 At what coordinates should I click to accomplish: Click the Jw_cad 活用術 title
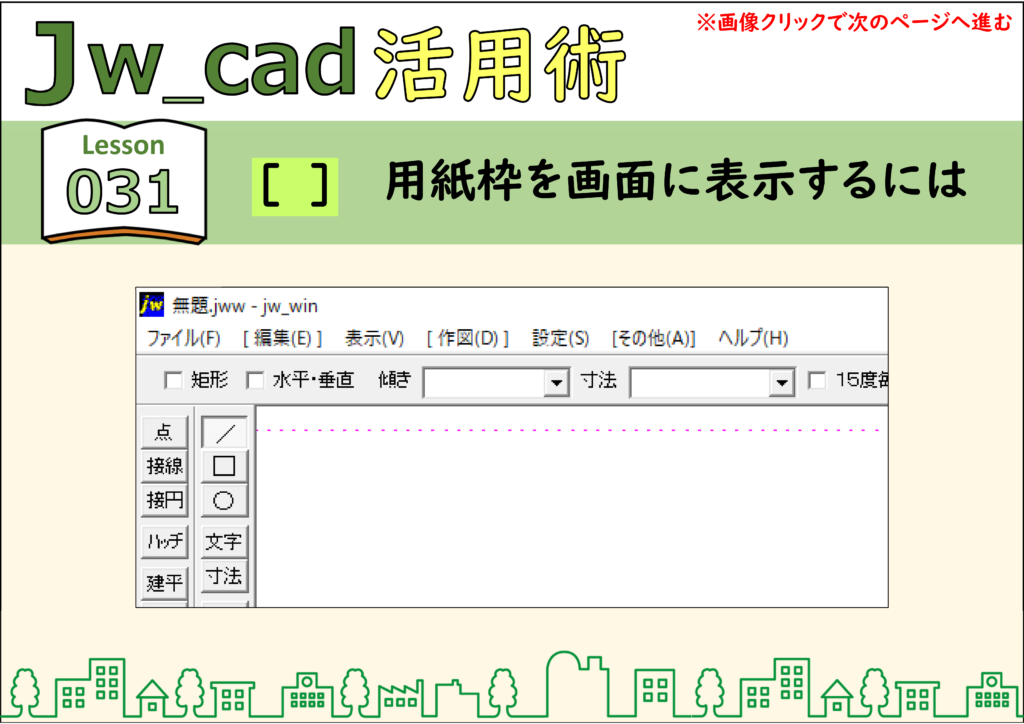325,62
